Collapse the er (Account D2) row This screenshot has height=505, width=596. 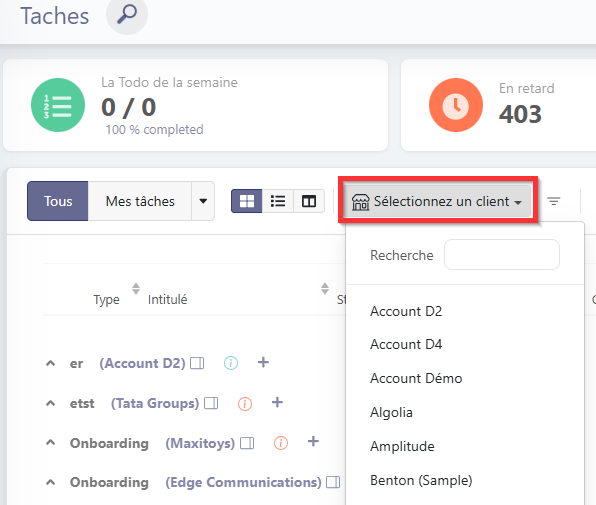[50, 364]
